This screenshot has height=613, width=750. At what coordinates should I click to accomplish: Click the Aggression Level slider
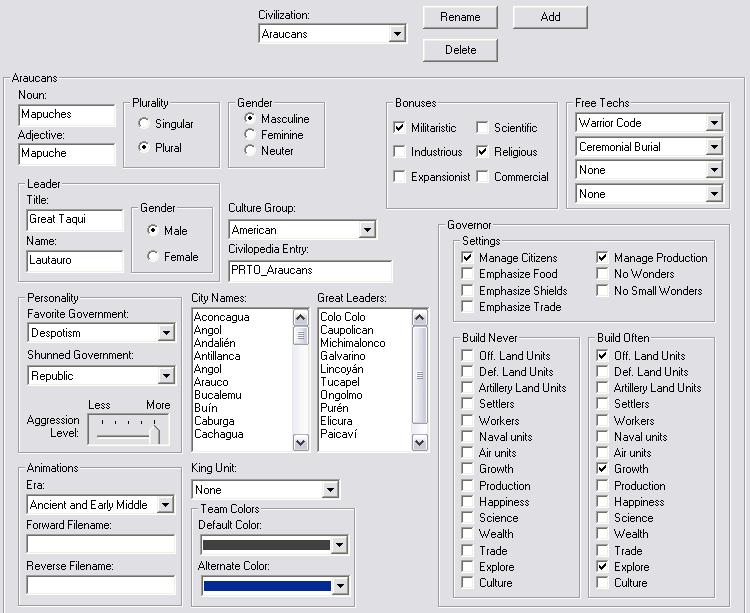(x=129, y=430)
